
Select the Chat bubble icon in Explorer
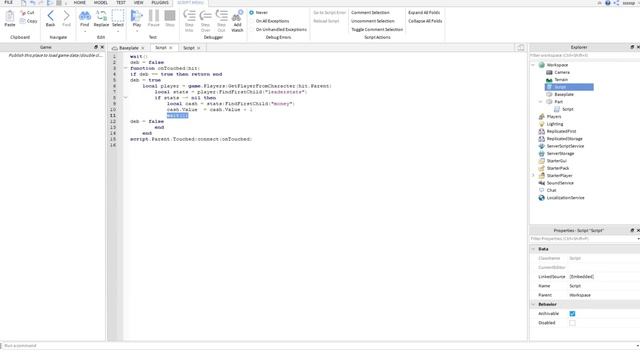pyautogui.click(x=542, y=190)
